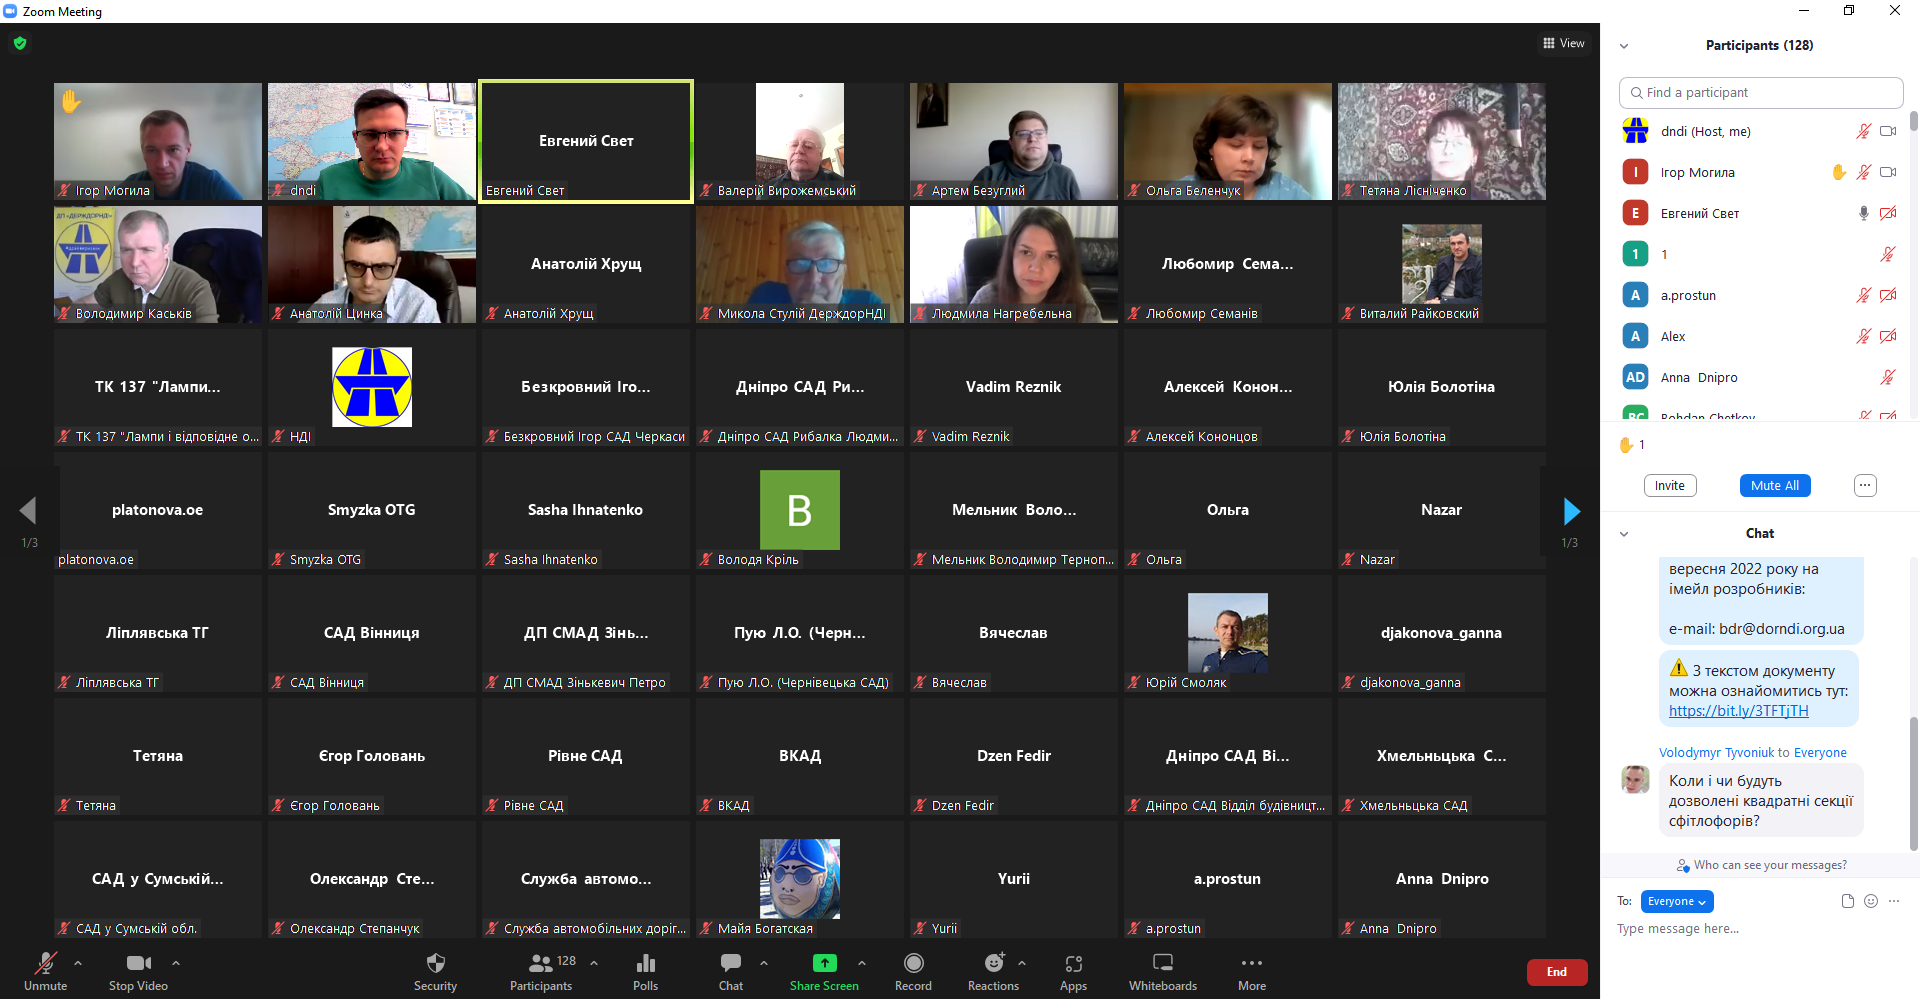
Task: Toggle mute for Ігор Могила in participants list
Action: tap(1863, 172)
